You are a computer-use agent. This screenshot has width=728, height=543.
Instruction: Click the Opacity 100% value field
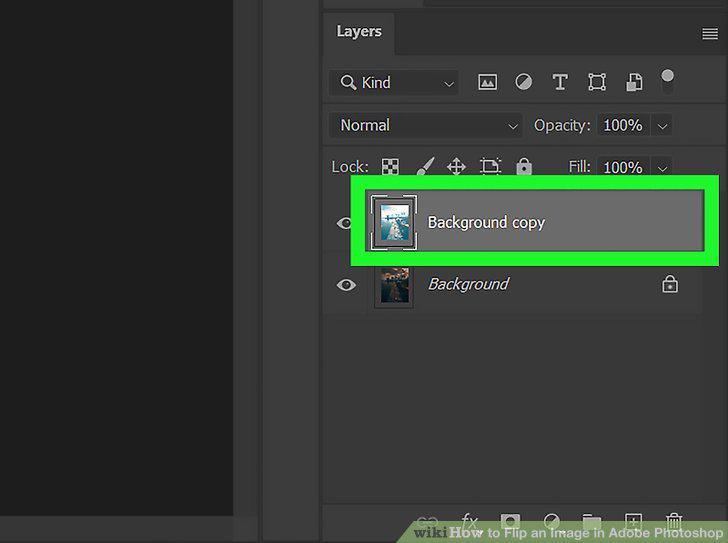[x=624, y=125]
